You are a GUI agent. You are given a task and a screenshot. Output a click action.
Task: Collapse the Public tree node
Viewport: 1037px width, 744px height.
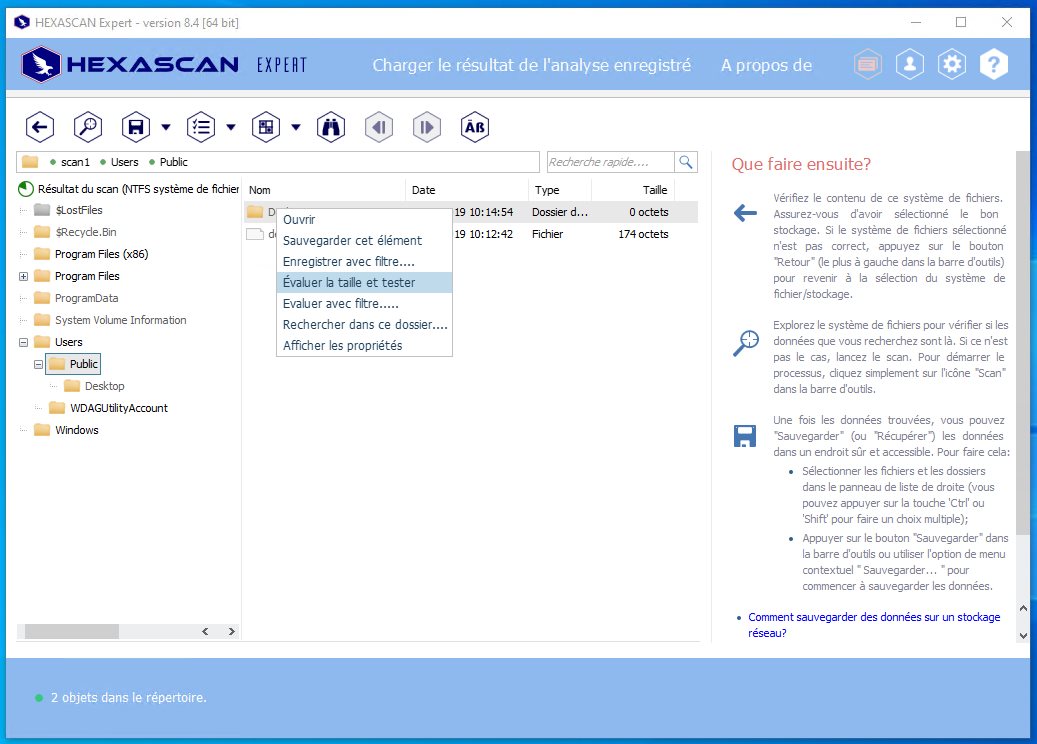pyautogui.click(x=38, y=364)
